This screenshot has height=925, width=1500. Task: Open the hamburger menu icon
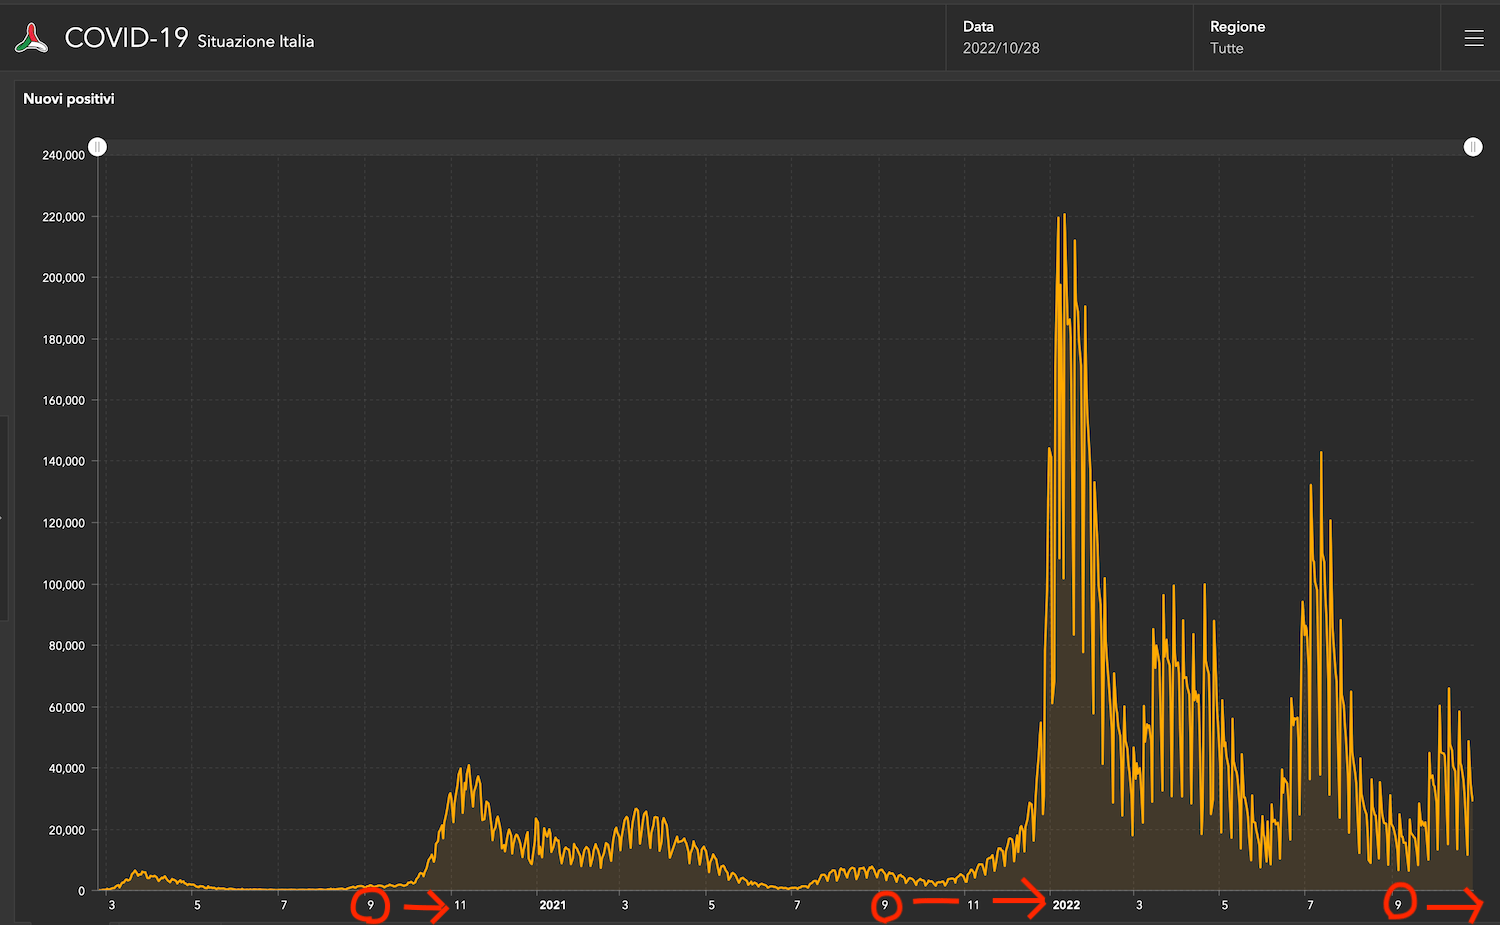1473,38
